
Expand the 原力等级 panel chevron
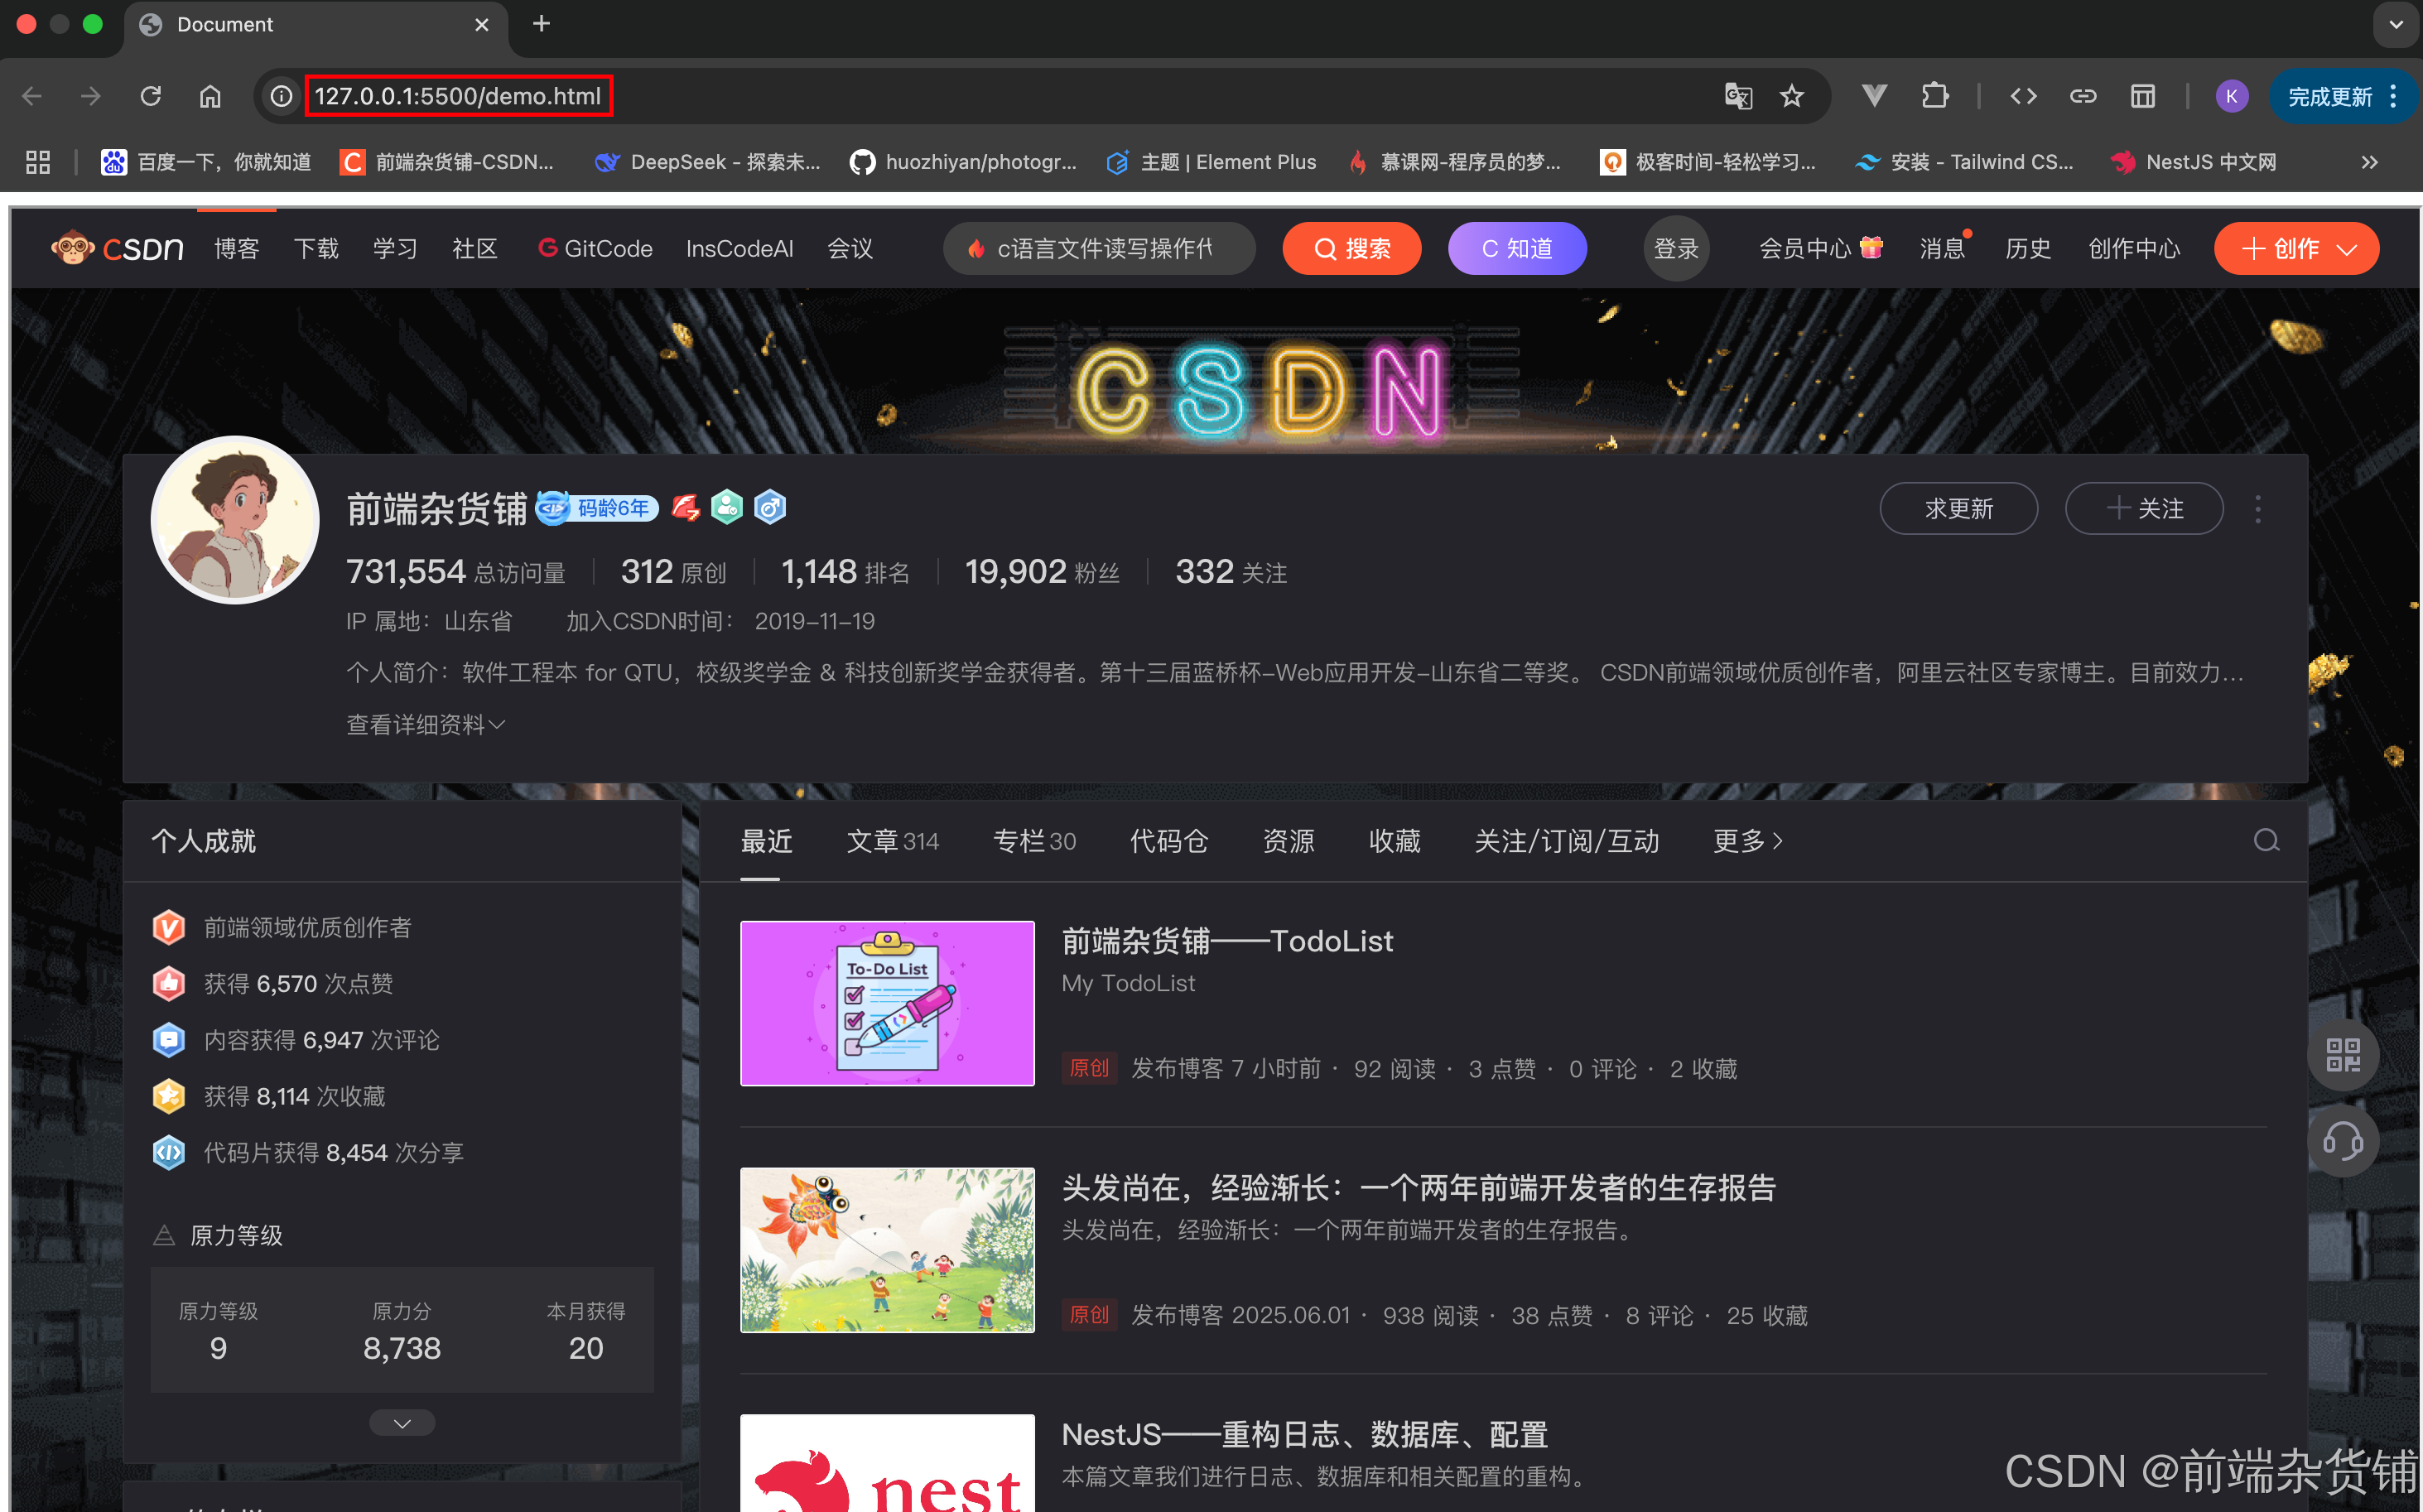(x=402, y=1423)
